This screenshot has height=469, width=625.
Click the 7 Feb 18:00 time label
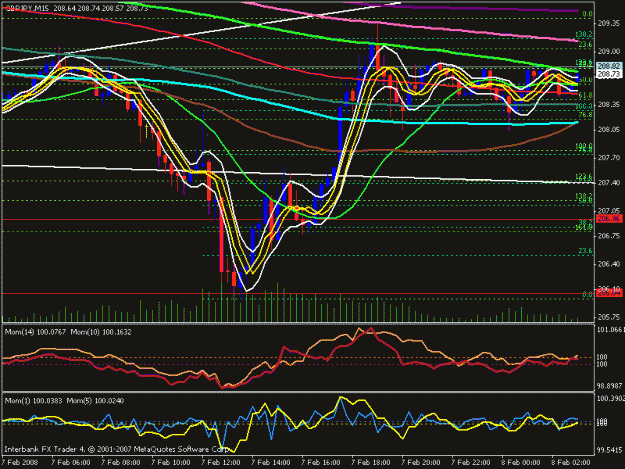[x=371, y=462]
